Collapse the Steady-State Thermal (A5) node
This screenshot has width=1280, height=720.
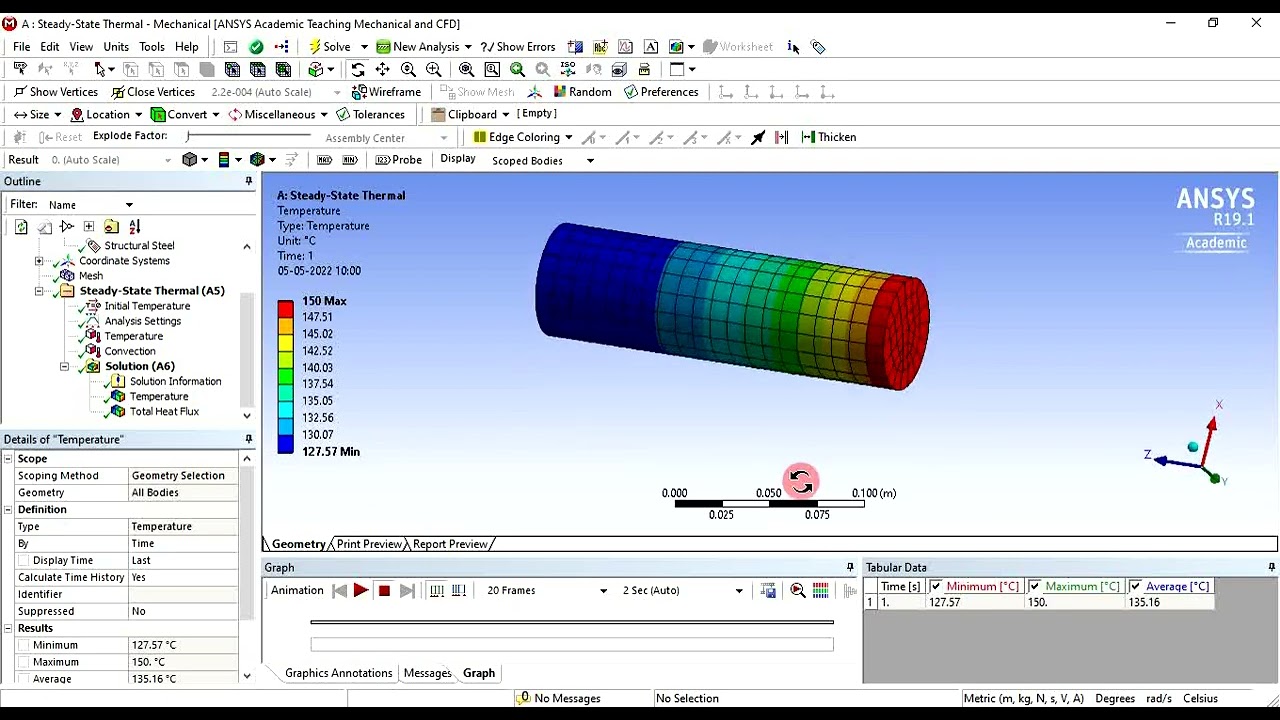pos(39,291)
